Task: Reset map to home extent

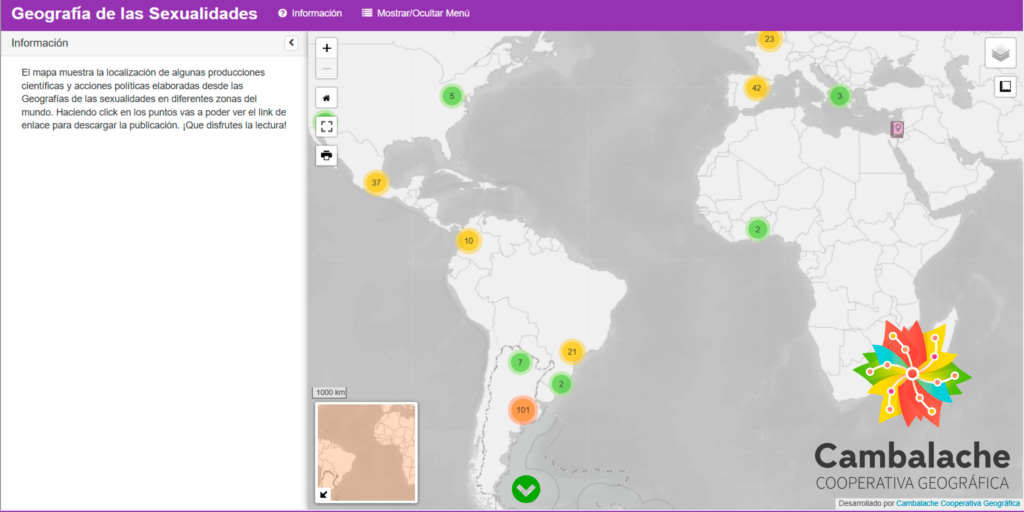Action: 327,98
